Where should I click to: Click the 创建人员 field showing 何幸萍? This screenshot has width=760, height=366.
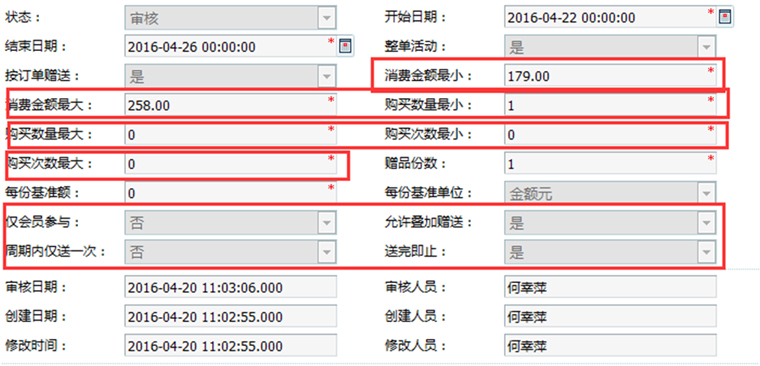[610, 317]
